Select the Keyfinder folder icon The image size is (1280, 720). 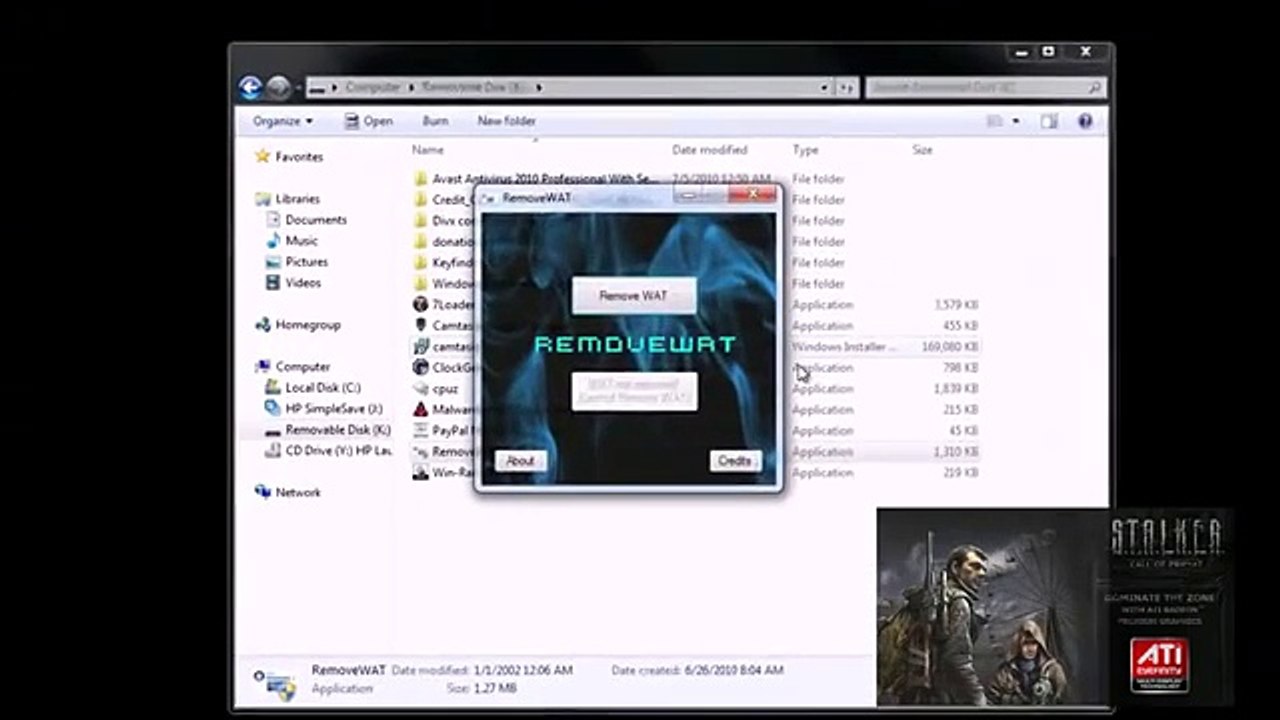421,263
